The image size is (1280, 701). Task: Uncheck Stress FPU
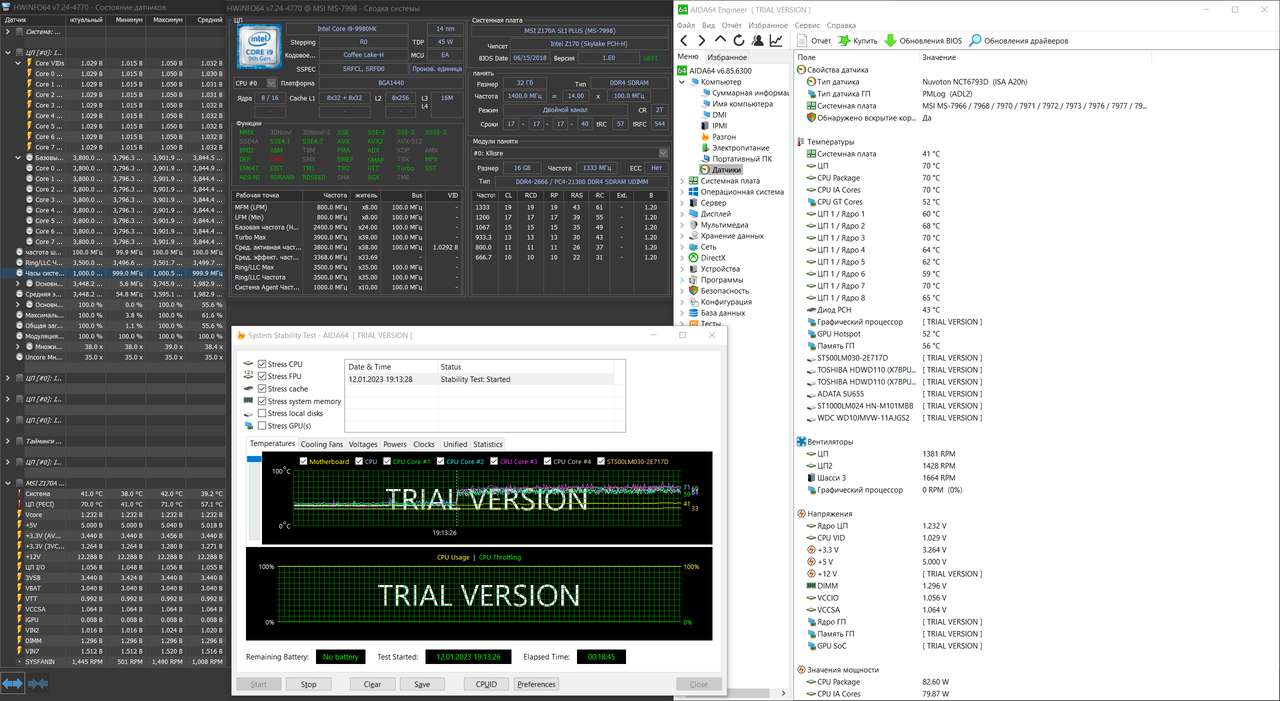[262, 376]
